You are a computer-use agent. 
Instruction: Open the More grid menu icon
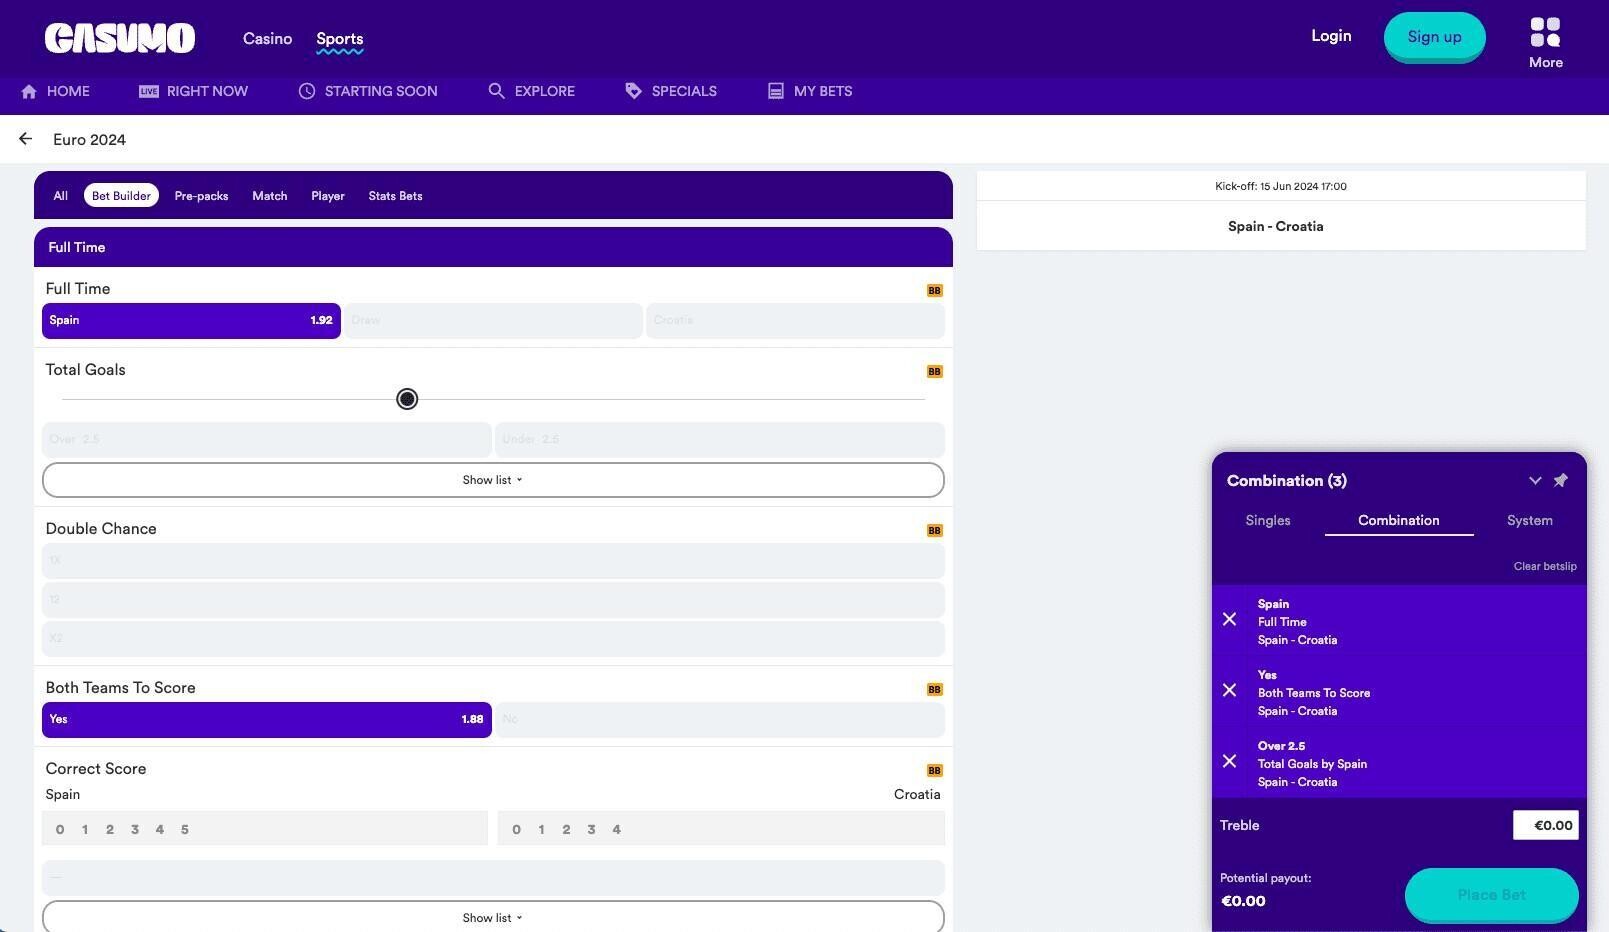pos(1545,32)
